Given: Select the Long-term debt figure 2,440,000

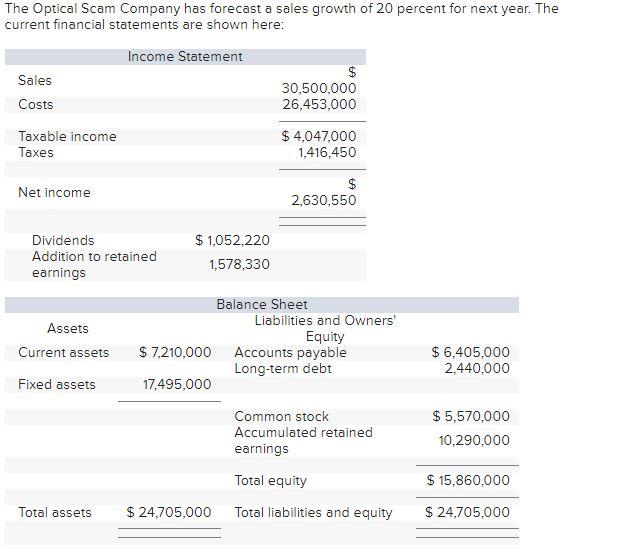Looking at the screenshot, I should coord(477,369).
